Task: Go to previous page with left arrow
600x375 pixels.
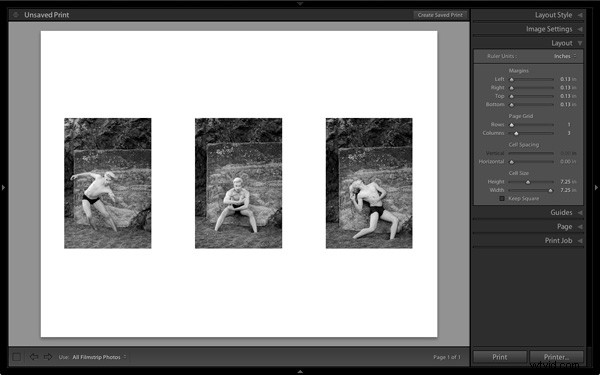Action: click(x=34, y=357)
